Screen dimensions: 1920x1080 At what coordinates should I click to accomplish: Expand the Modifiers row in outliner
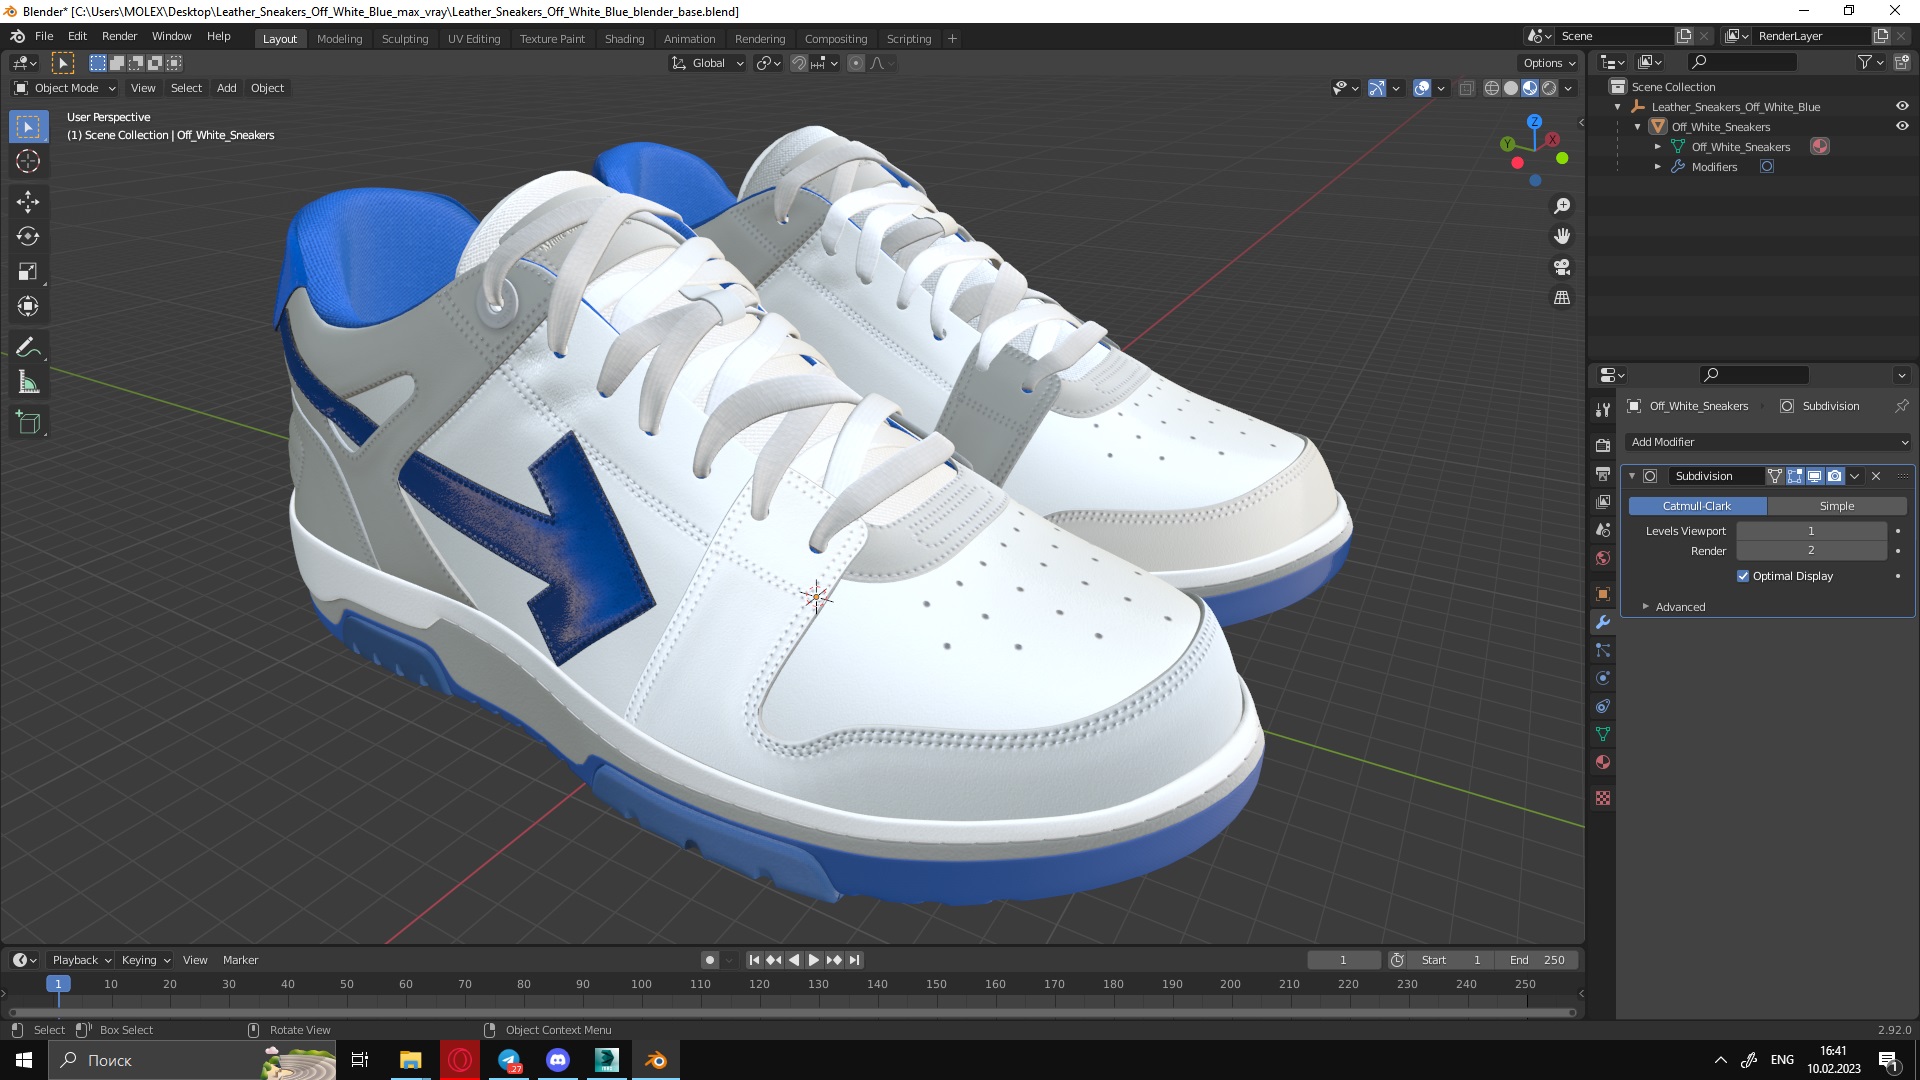pos(1657,167)
